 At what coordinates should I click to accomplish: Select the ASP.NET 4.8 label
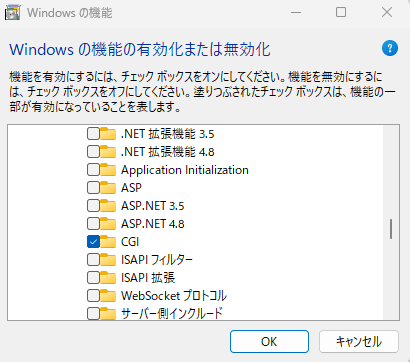click(153, 224)
